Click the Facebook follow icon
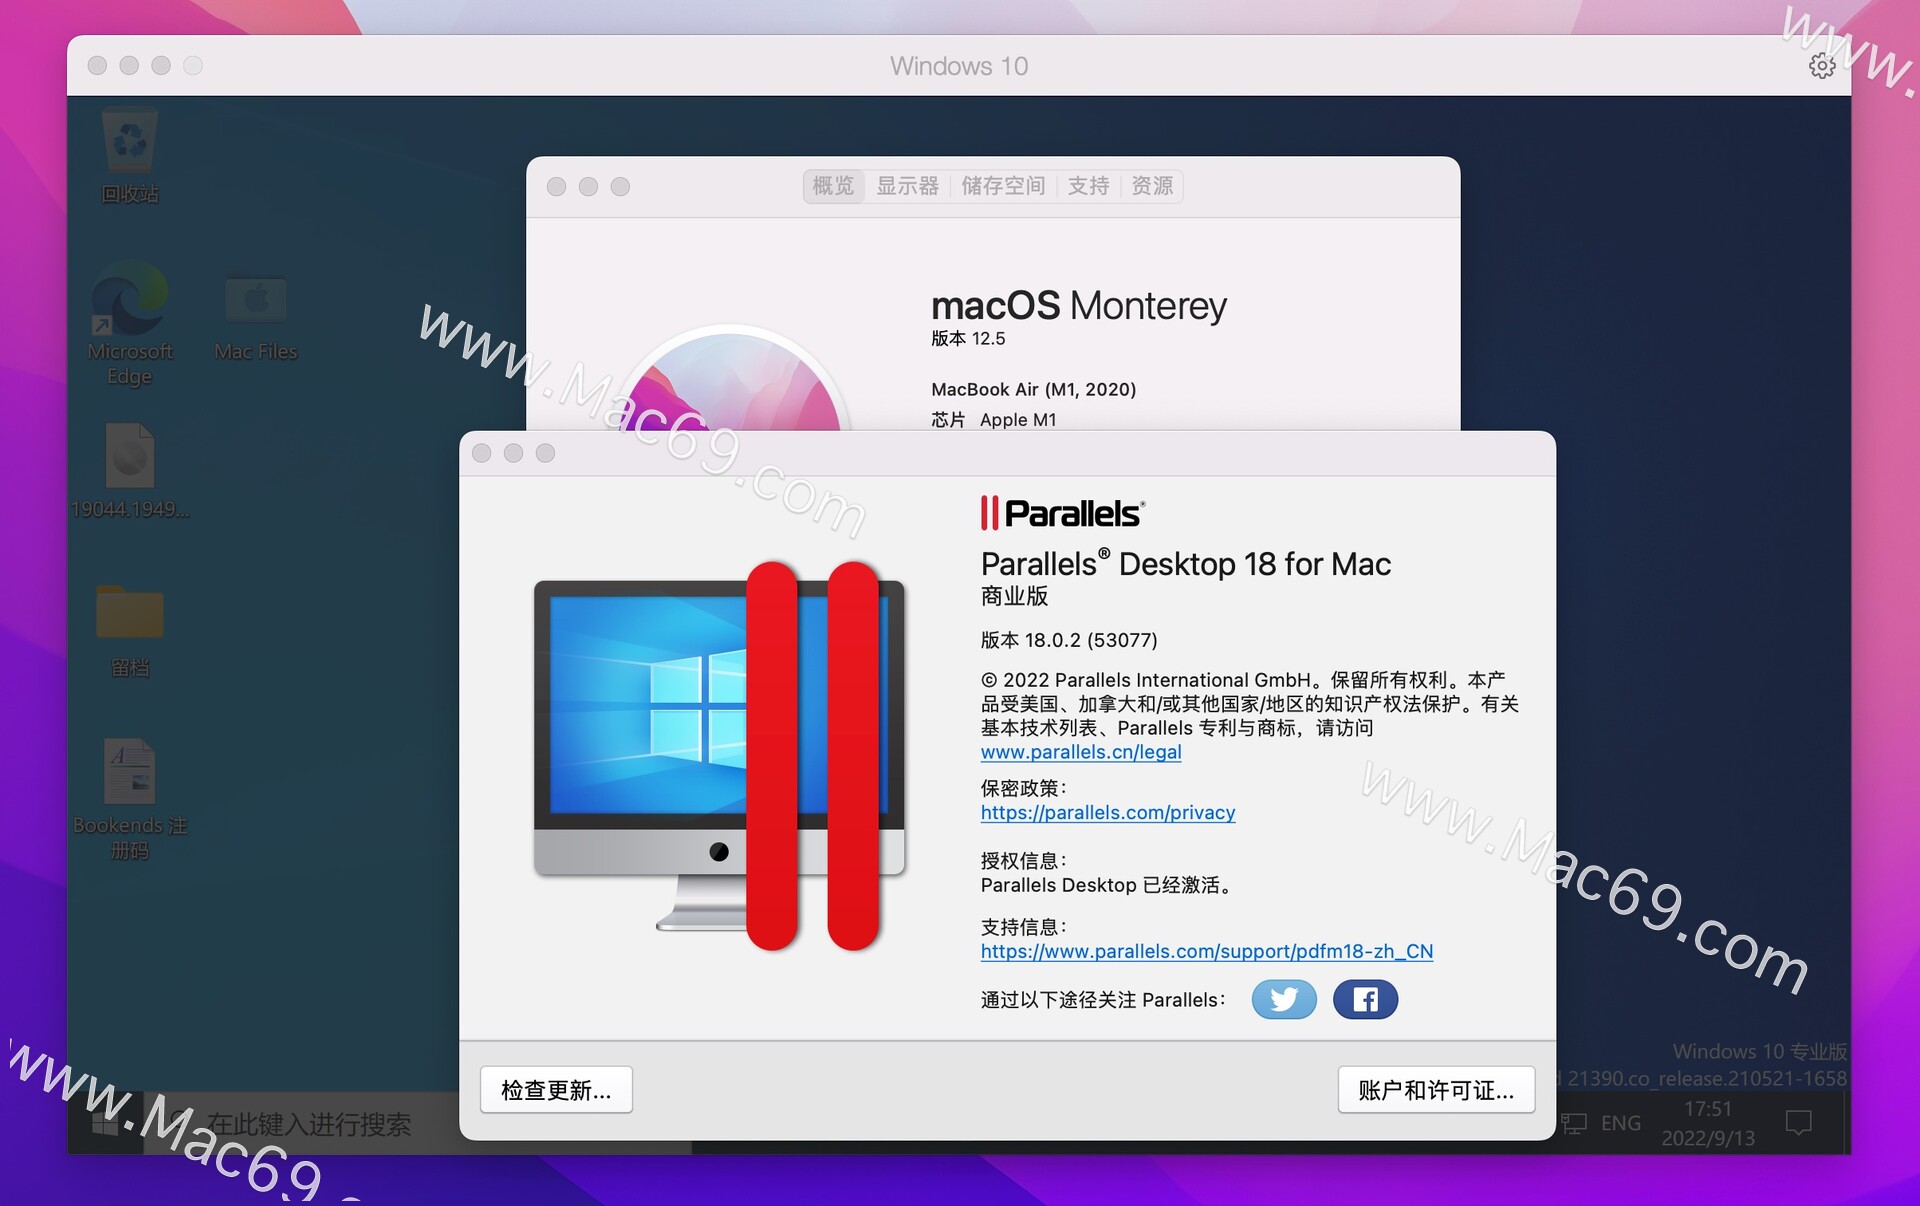 1365,999
